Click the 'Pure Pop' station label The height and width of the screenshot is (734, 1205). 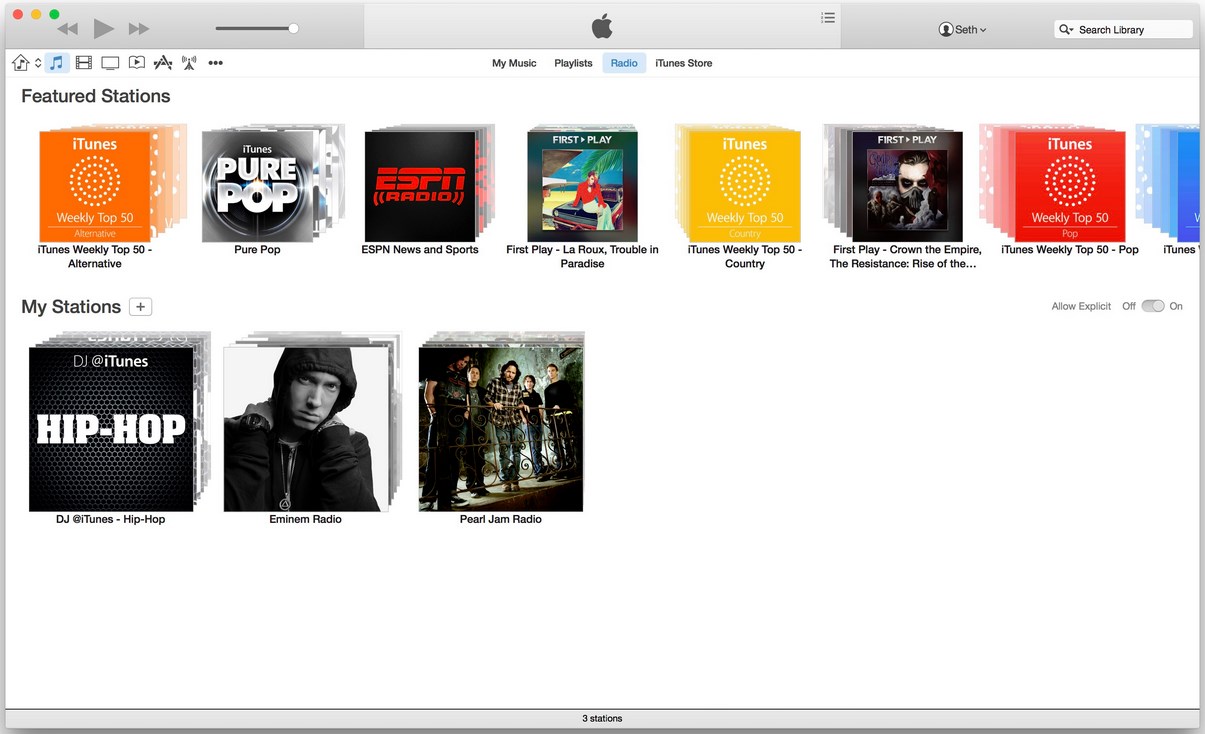pyautogui.click(x=257, y=250)
